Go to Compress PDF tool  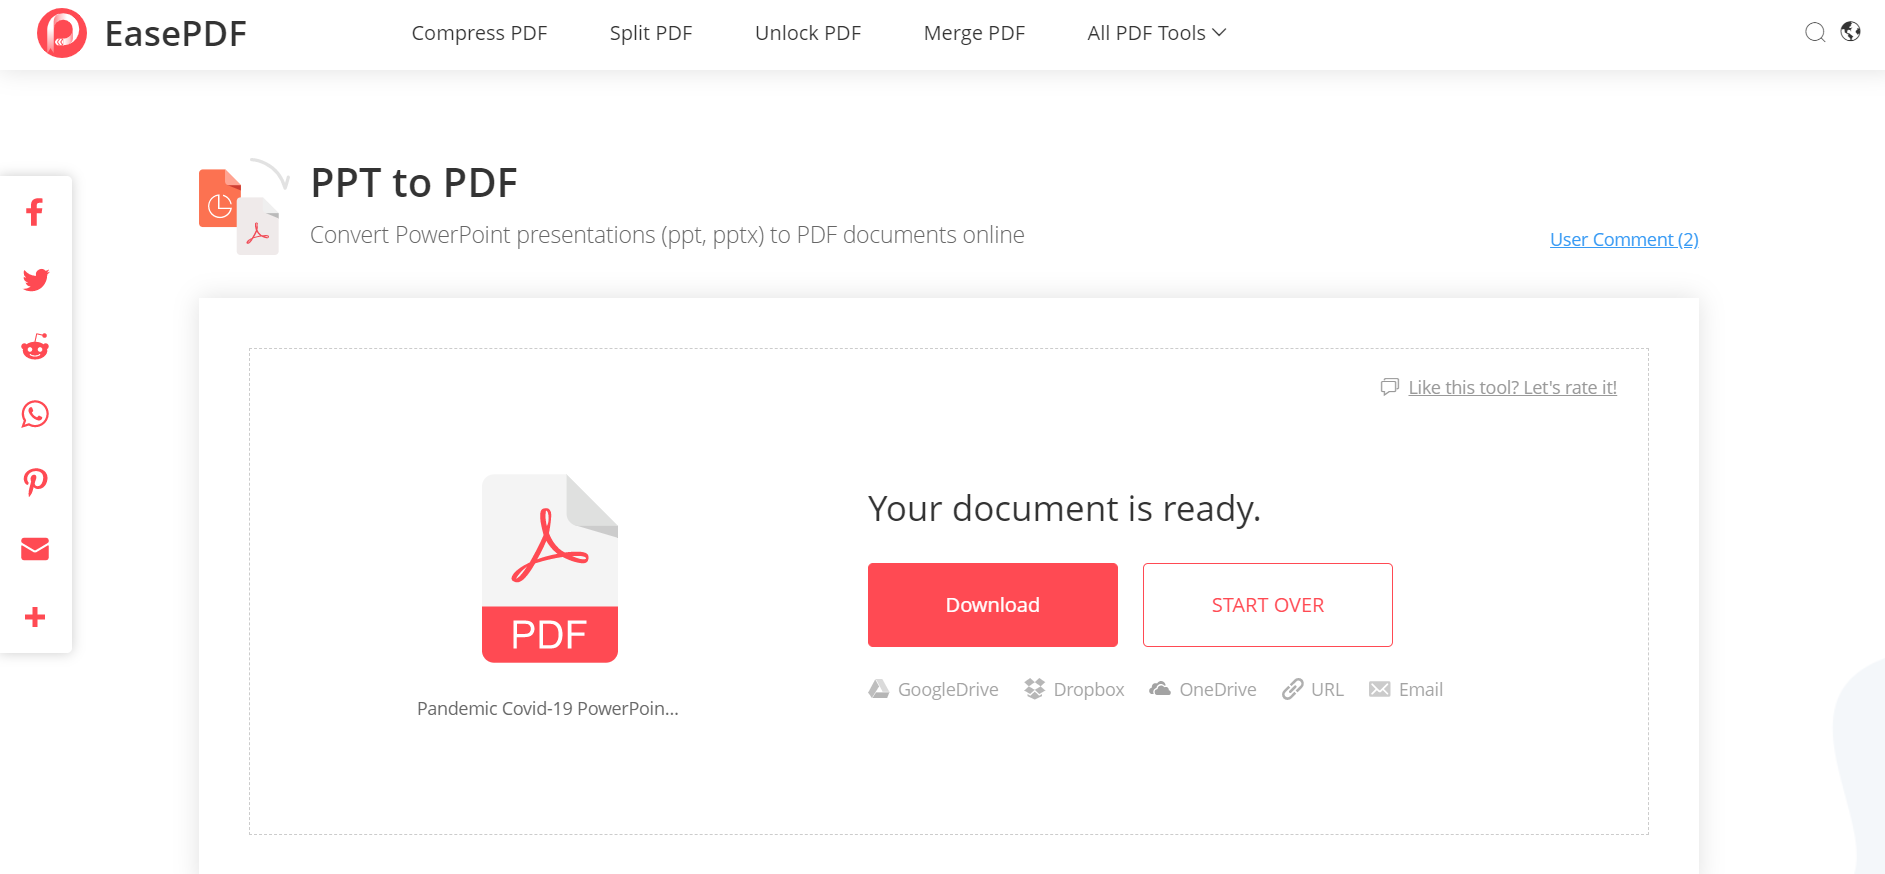479,33
